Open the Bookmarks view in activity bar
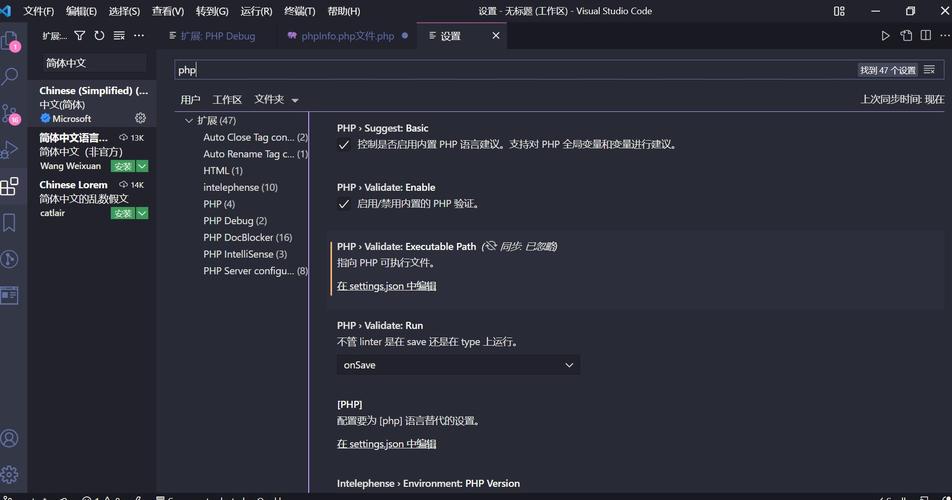 (10, 223)
